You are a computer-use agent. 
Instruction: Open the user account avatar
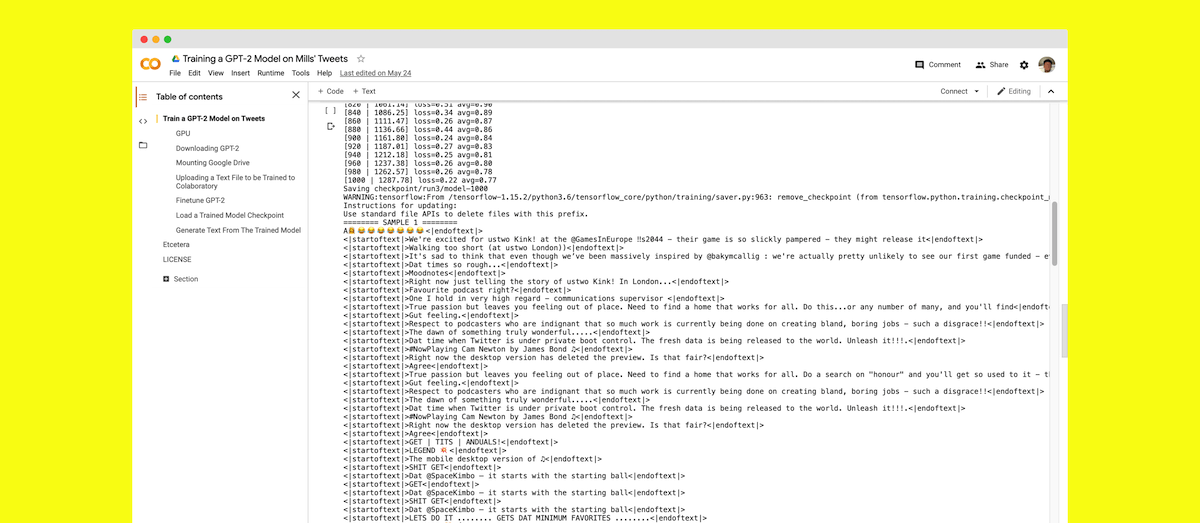1047,65
